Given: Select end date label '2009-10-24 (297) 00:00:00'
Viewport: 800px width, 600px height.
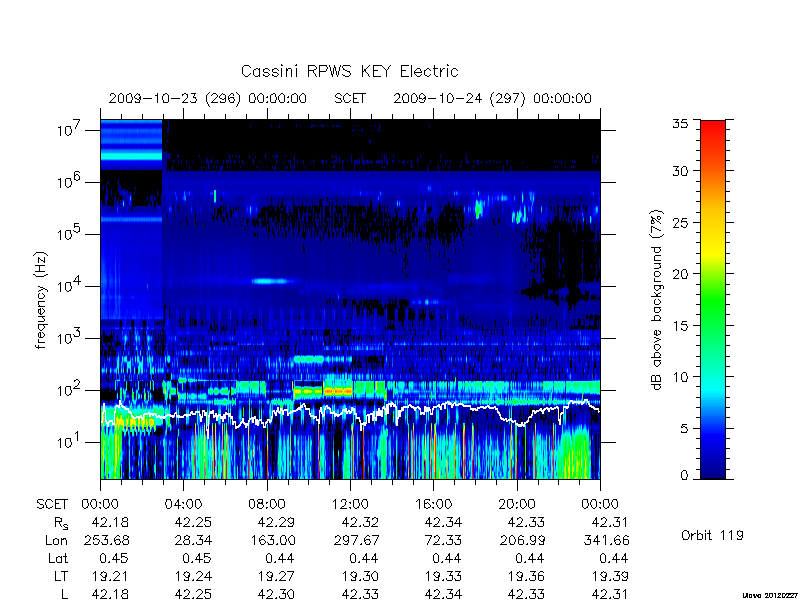Looking at the screenshot, I should [x=492, y=98].
